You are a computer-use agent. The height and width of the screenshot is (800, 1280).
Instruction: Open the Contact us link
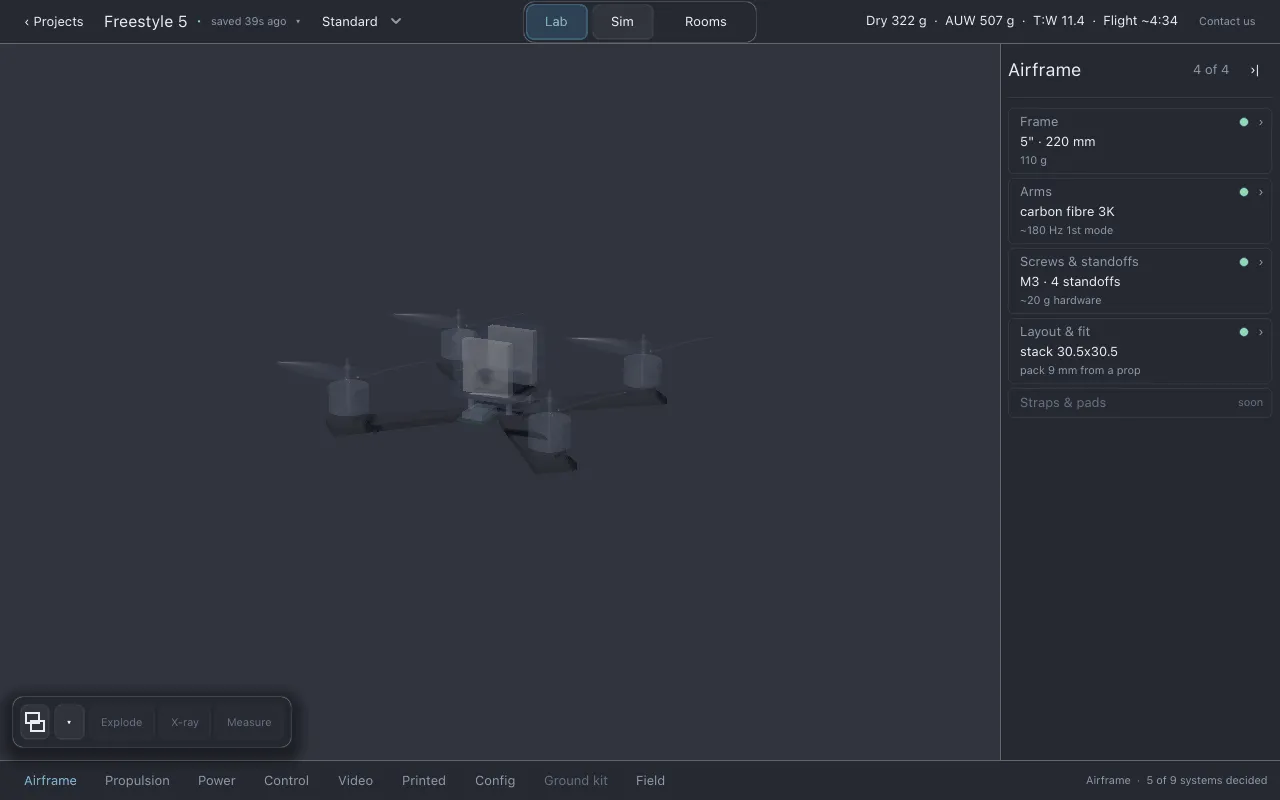click(1227, 21)
